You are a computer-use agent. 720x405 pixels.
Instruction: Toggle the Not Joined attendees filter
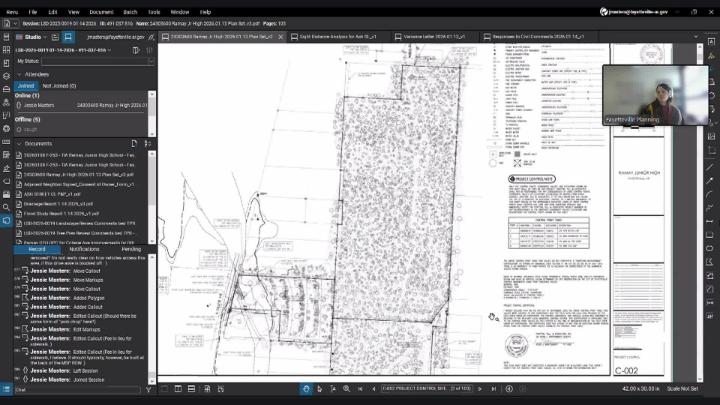coord(59,86)
